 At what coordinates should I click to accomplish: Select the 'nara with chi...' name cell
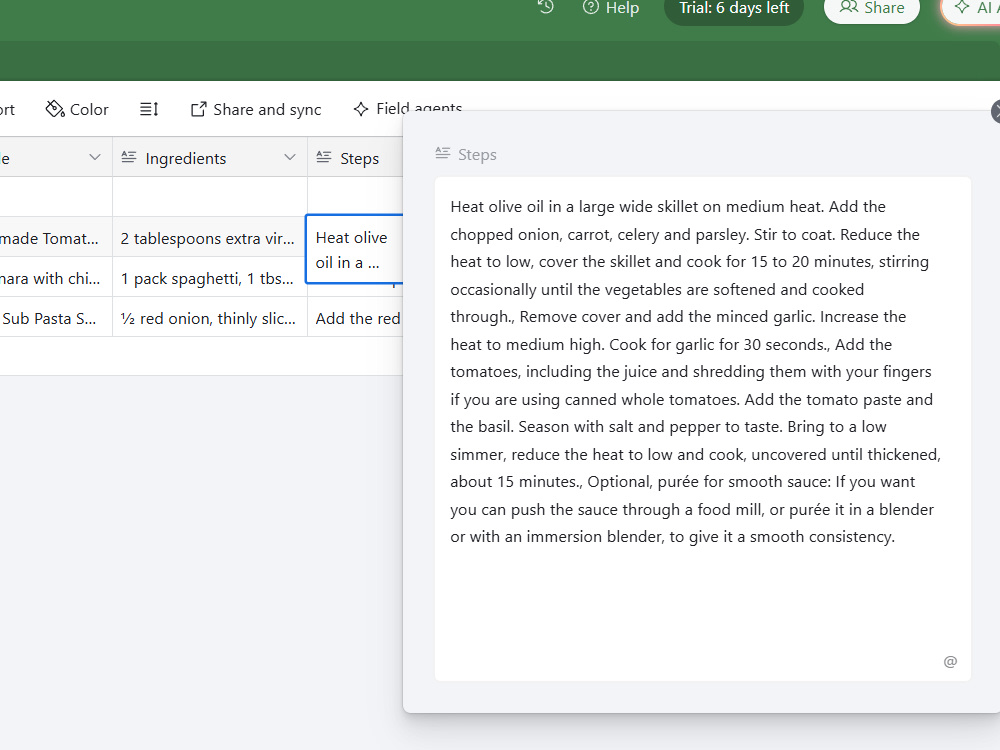pyautogui.click(x=56, y=279)
